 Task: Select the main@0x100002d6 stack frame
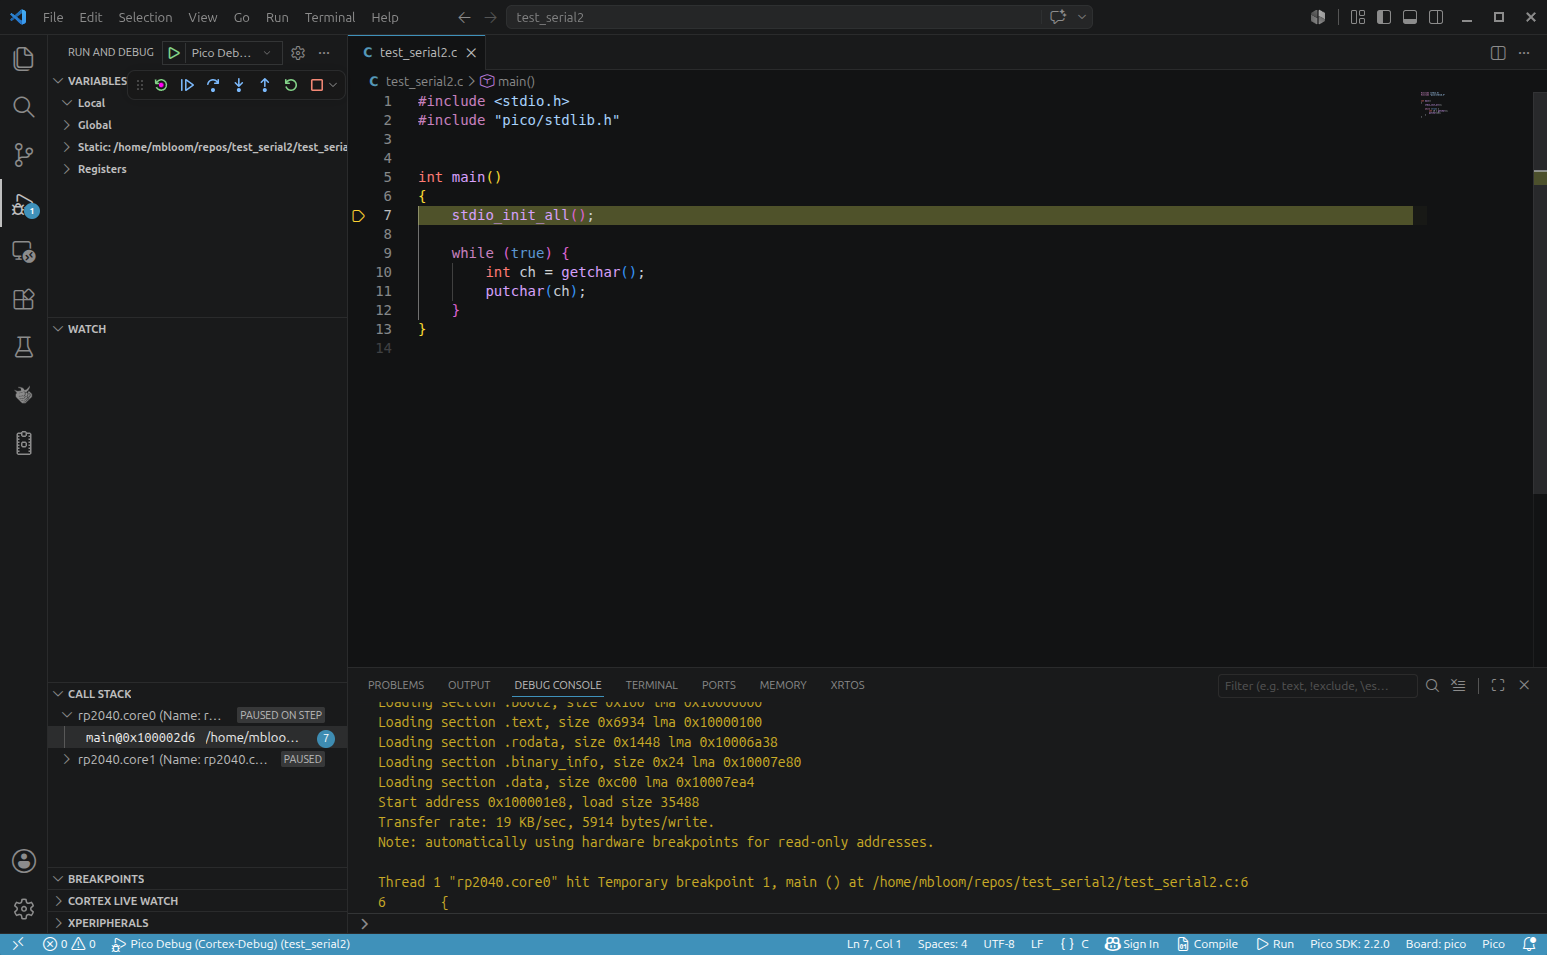pos(198,738)
